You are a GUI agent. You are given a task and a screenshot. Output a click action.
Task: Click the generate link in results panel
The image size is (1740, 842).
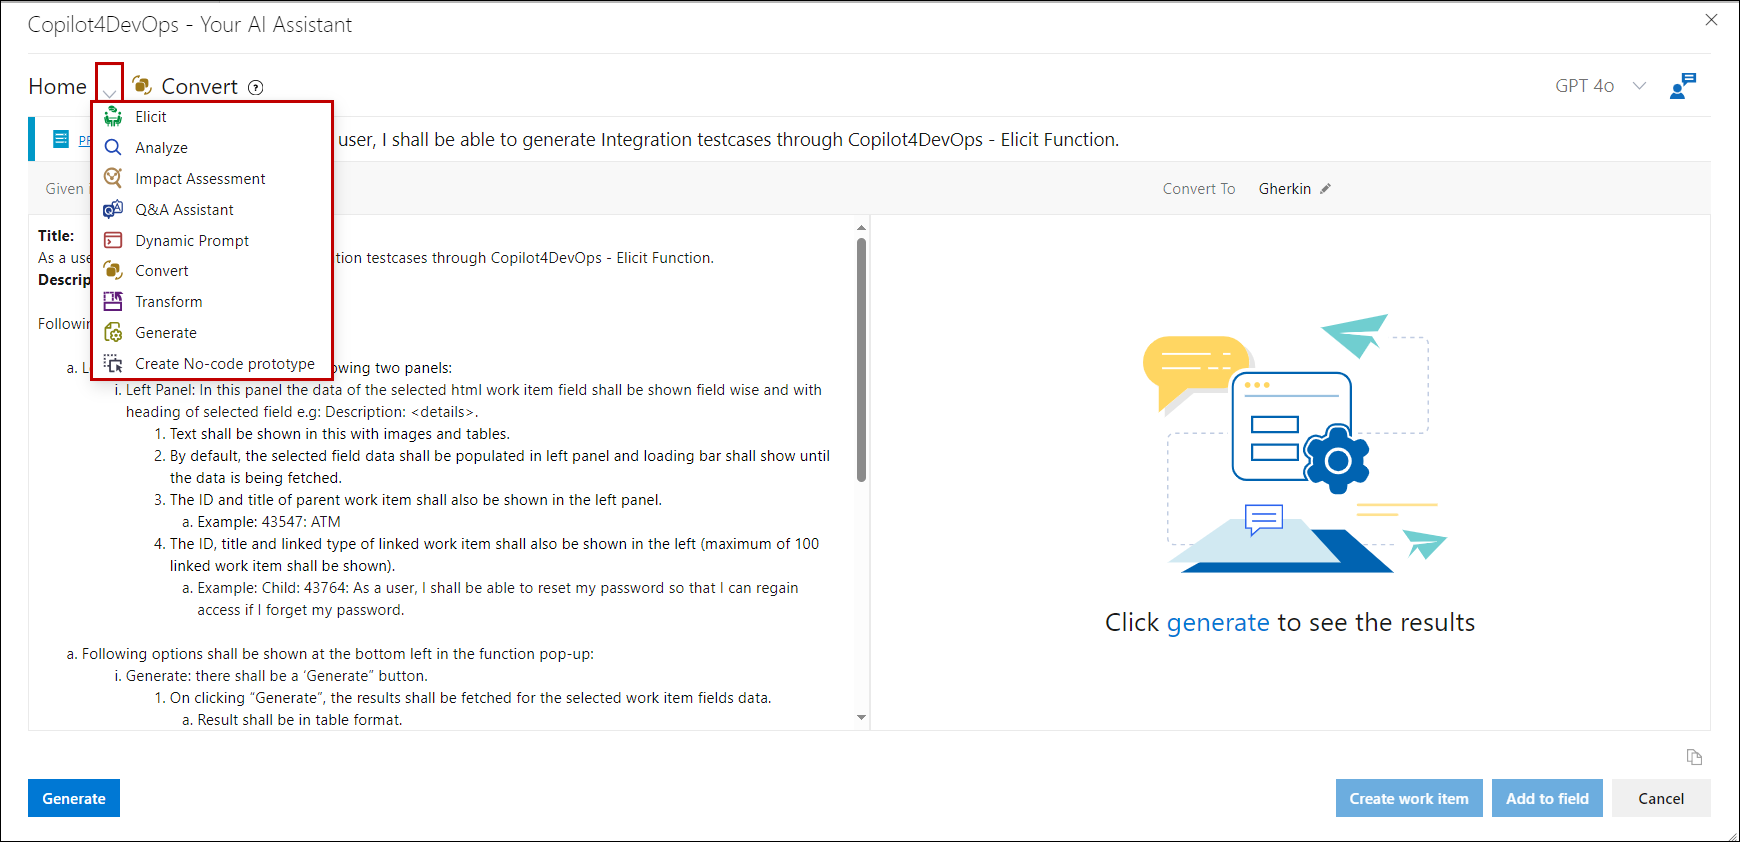[x=1218, y=622]
